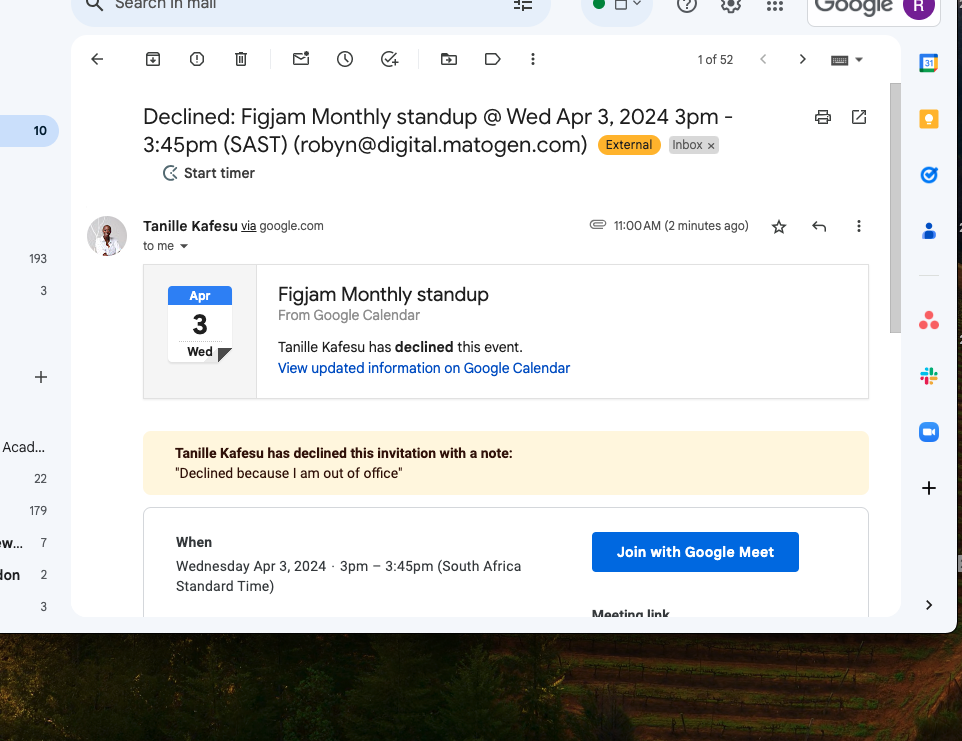Image resolution: width=962 pixels, height=741 pixels.
Task: Go back to the inbox list
Action: coord(97,60)
